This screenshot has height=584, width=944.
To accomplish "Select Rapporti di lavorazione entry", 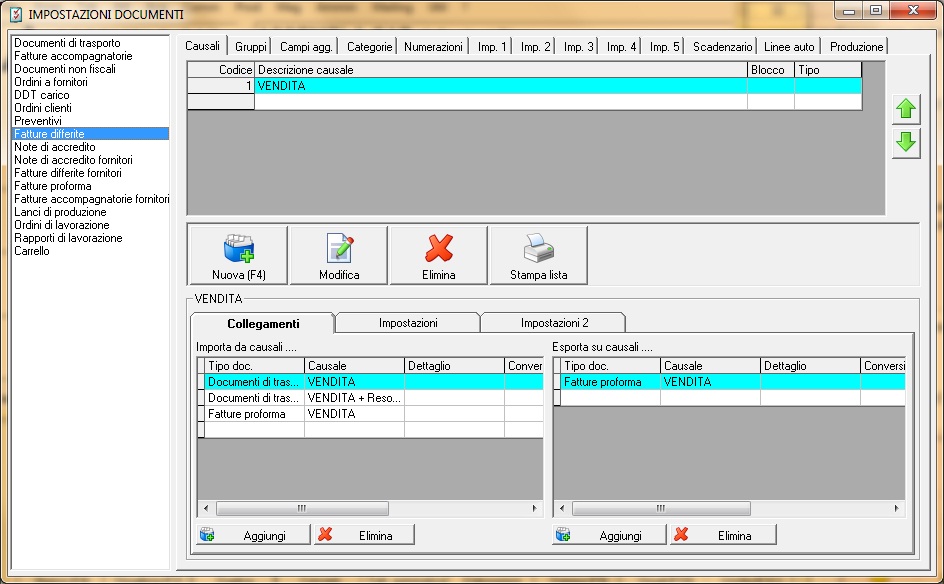I will pyautogui.click(x=90, y=238).
